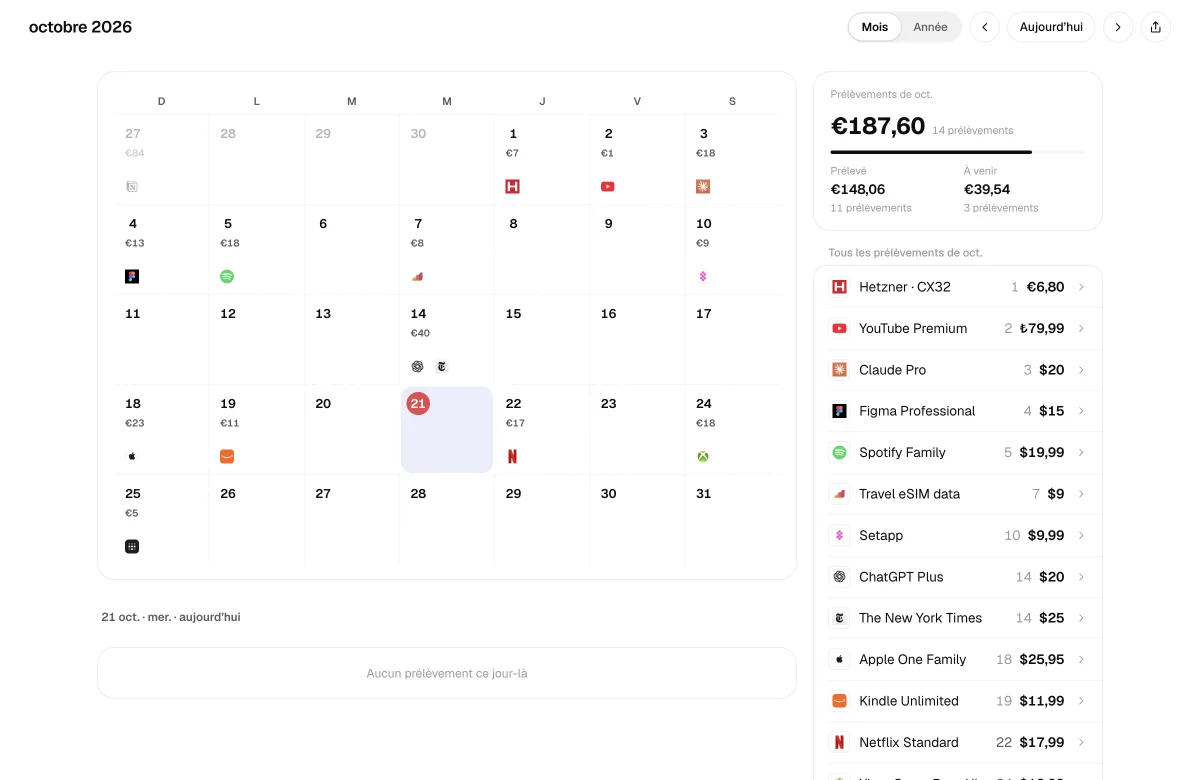Open the chevron on the Kindle Unlimited row
1200x780 pixels.
[x=1081, y=701]
